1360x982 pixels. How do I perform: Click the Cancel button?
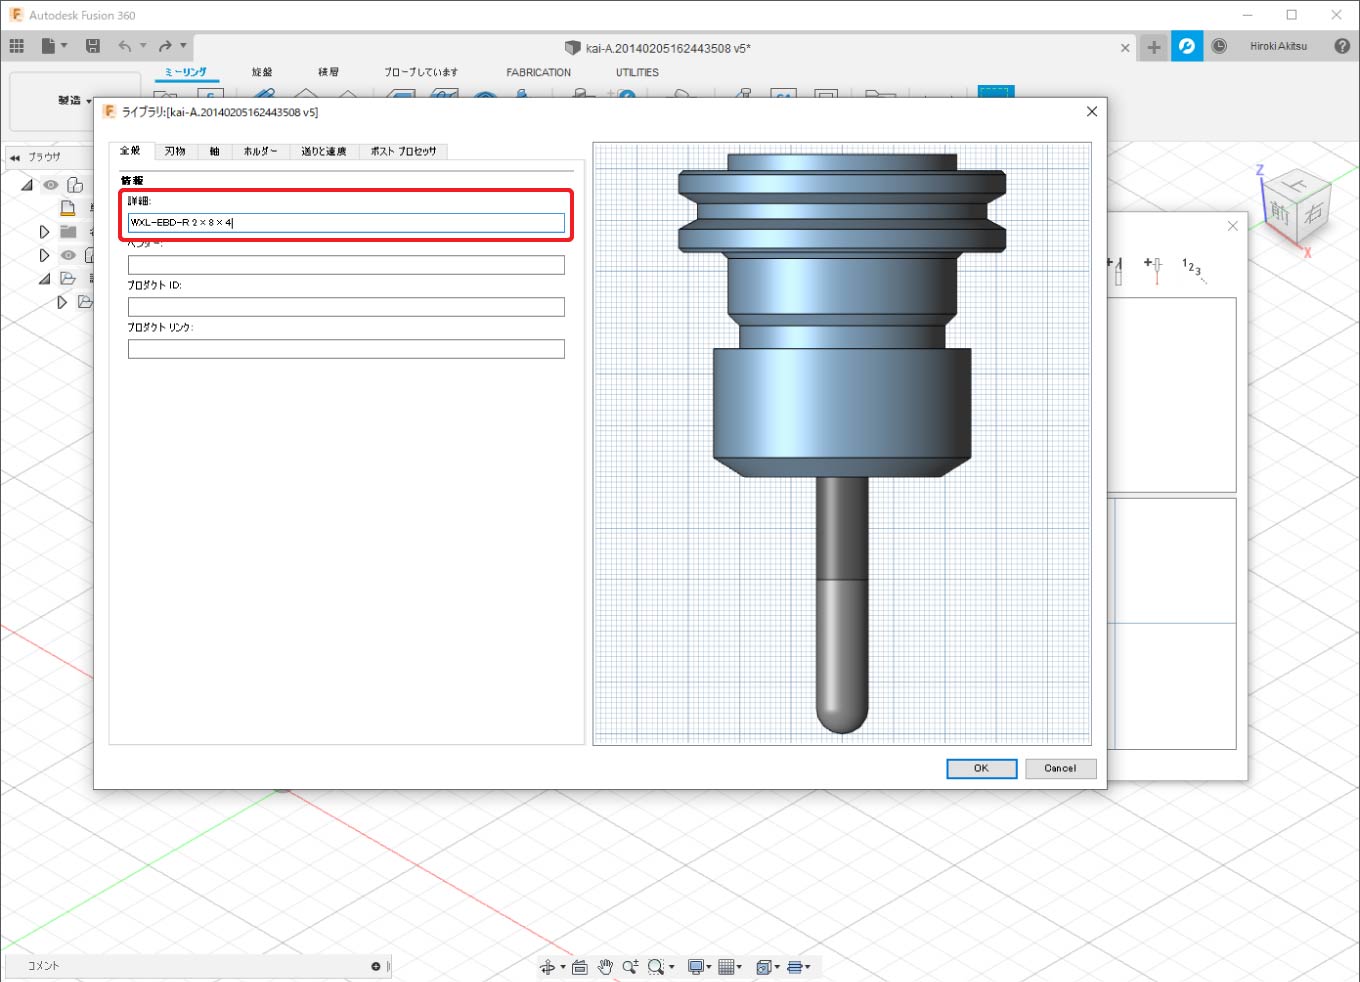point(1060,768)
